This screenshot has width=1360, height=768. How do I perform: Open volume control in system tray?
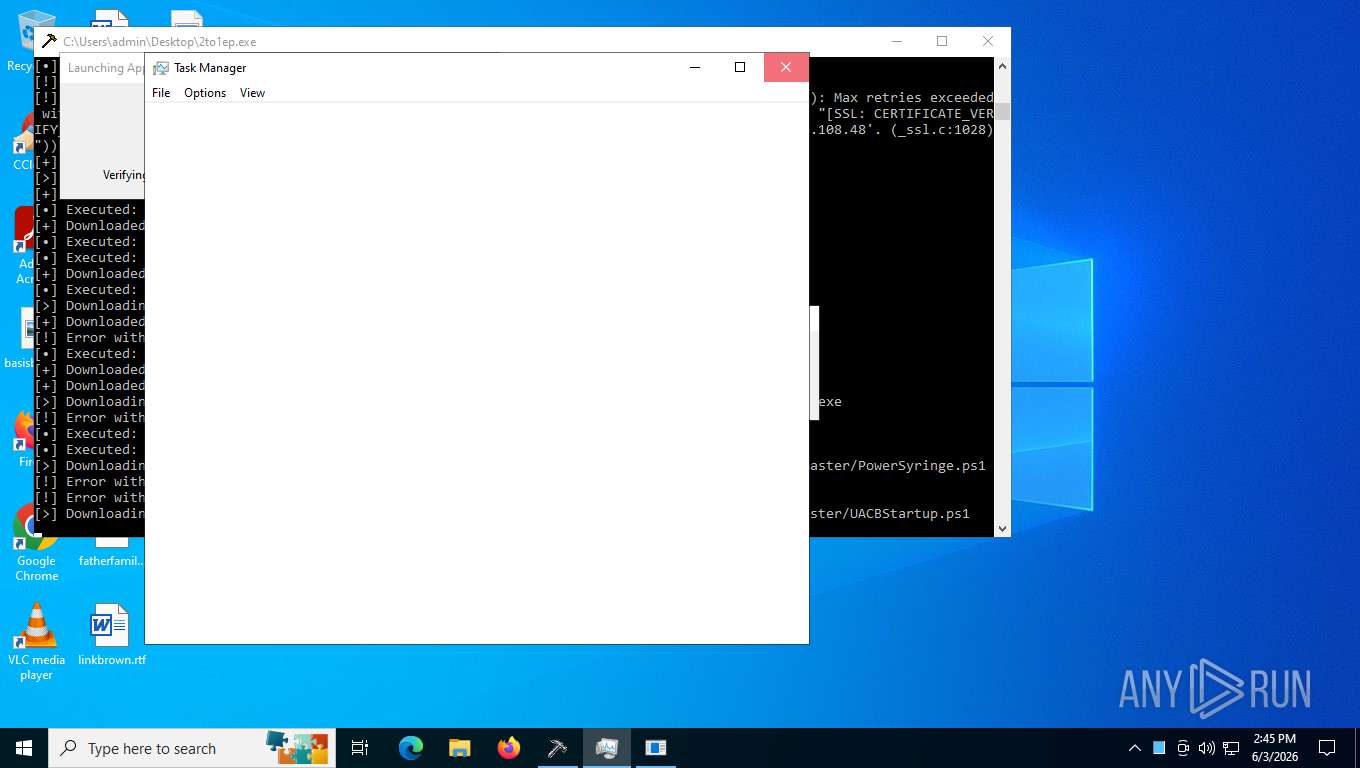(x=1206, y=748)
